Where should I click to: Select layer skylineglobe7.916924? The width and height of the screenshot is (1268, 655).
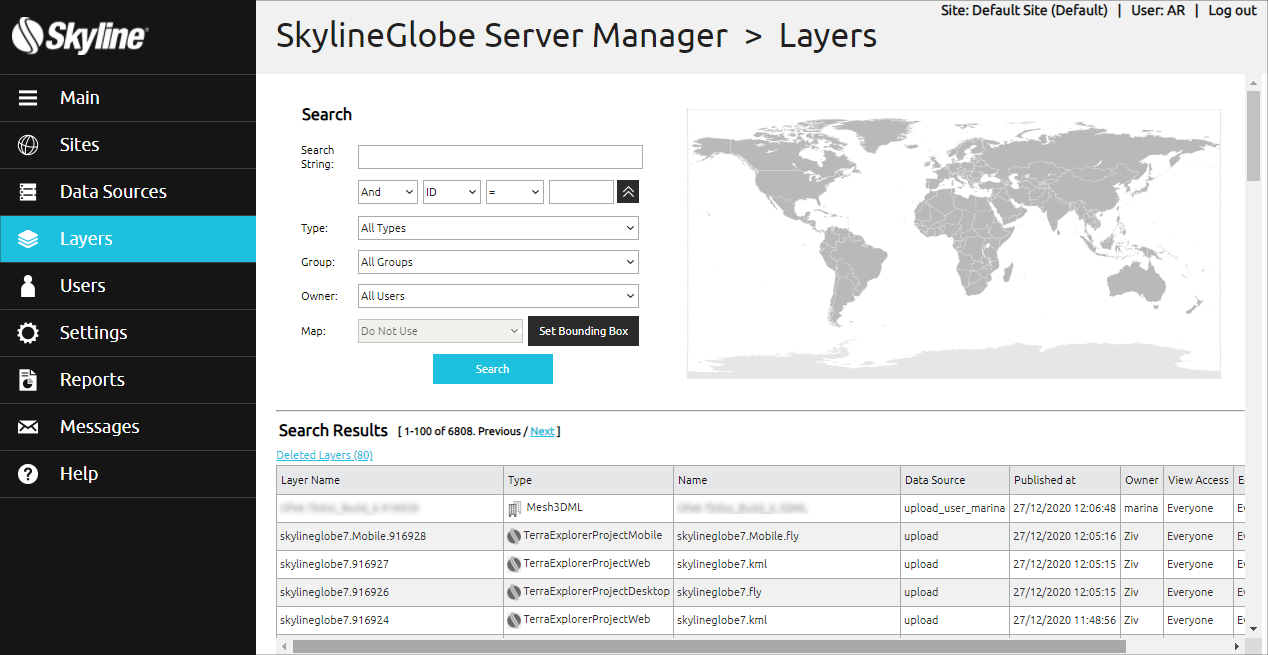[x=334, y=620]
